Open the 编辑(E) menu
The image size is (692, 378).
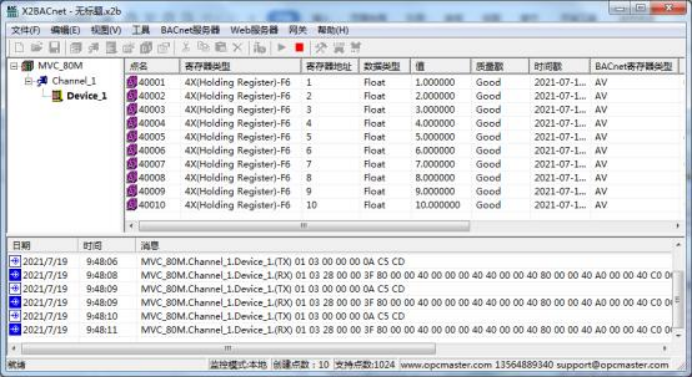pos(65,30)
